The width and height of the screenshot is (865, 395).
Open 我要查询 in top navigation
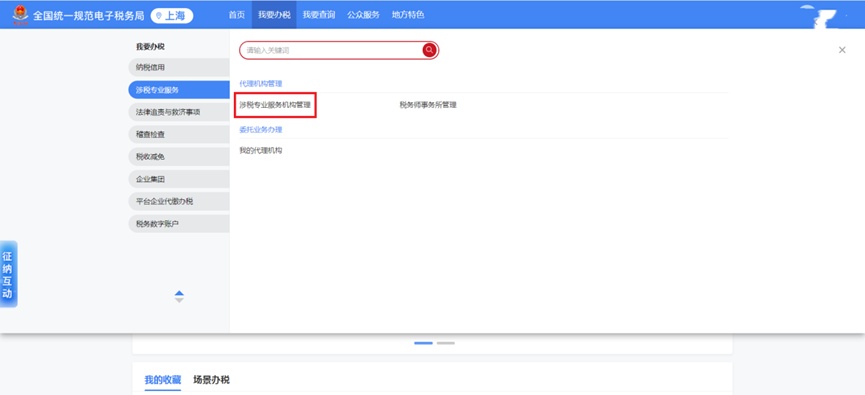(319, 15)
